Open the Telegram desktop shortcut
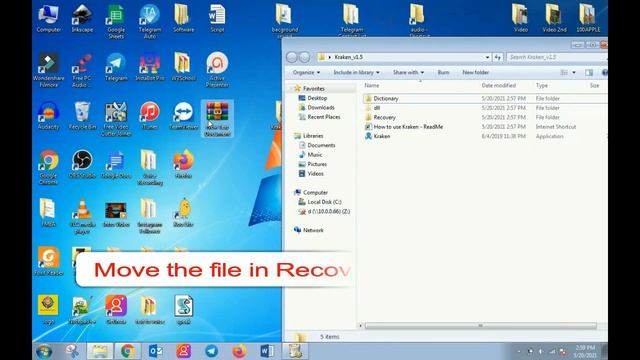 pos(116,67)
